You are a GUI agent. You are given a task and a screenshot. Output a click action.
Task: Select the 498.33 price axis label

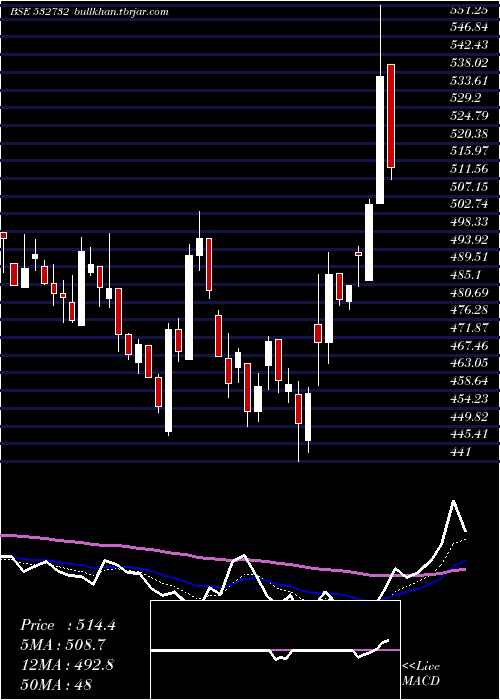coord(469,222)
